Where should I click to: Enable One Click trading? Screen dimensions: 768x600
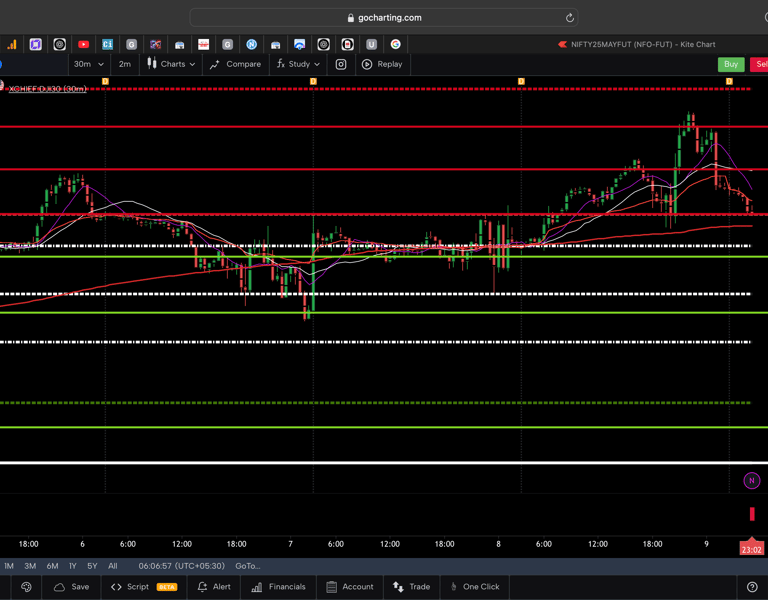[475, 587]
